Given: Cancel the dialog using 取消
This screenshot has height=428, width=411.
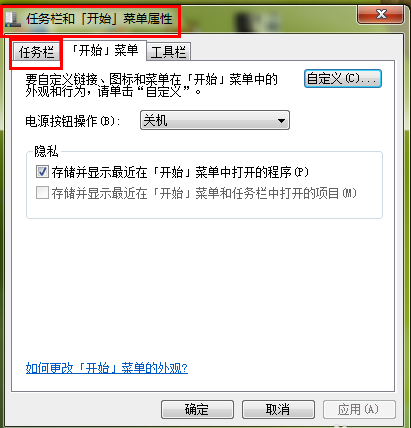Looking at the screenshot, I should pyautogui.click(x=278, y=409).
